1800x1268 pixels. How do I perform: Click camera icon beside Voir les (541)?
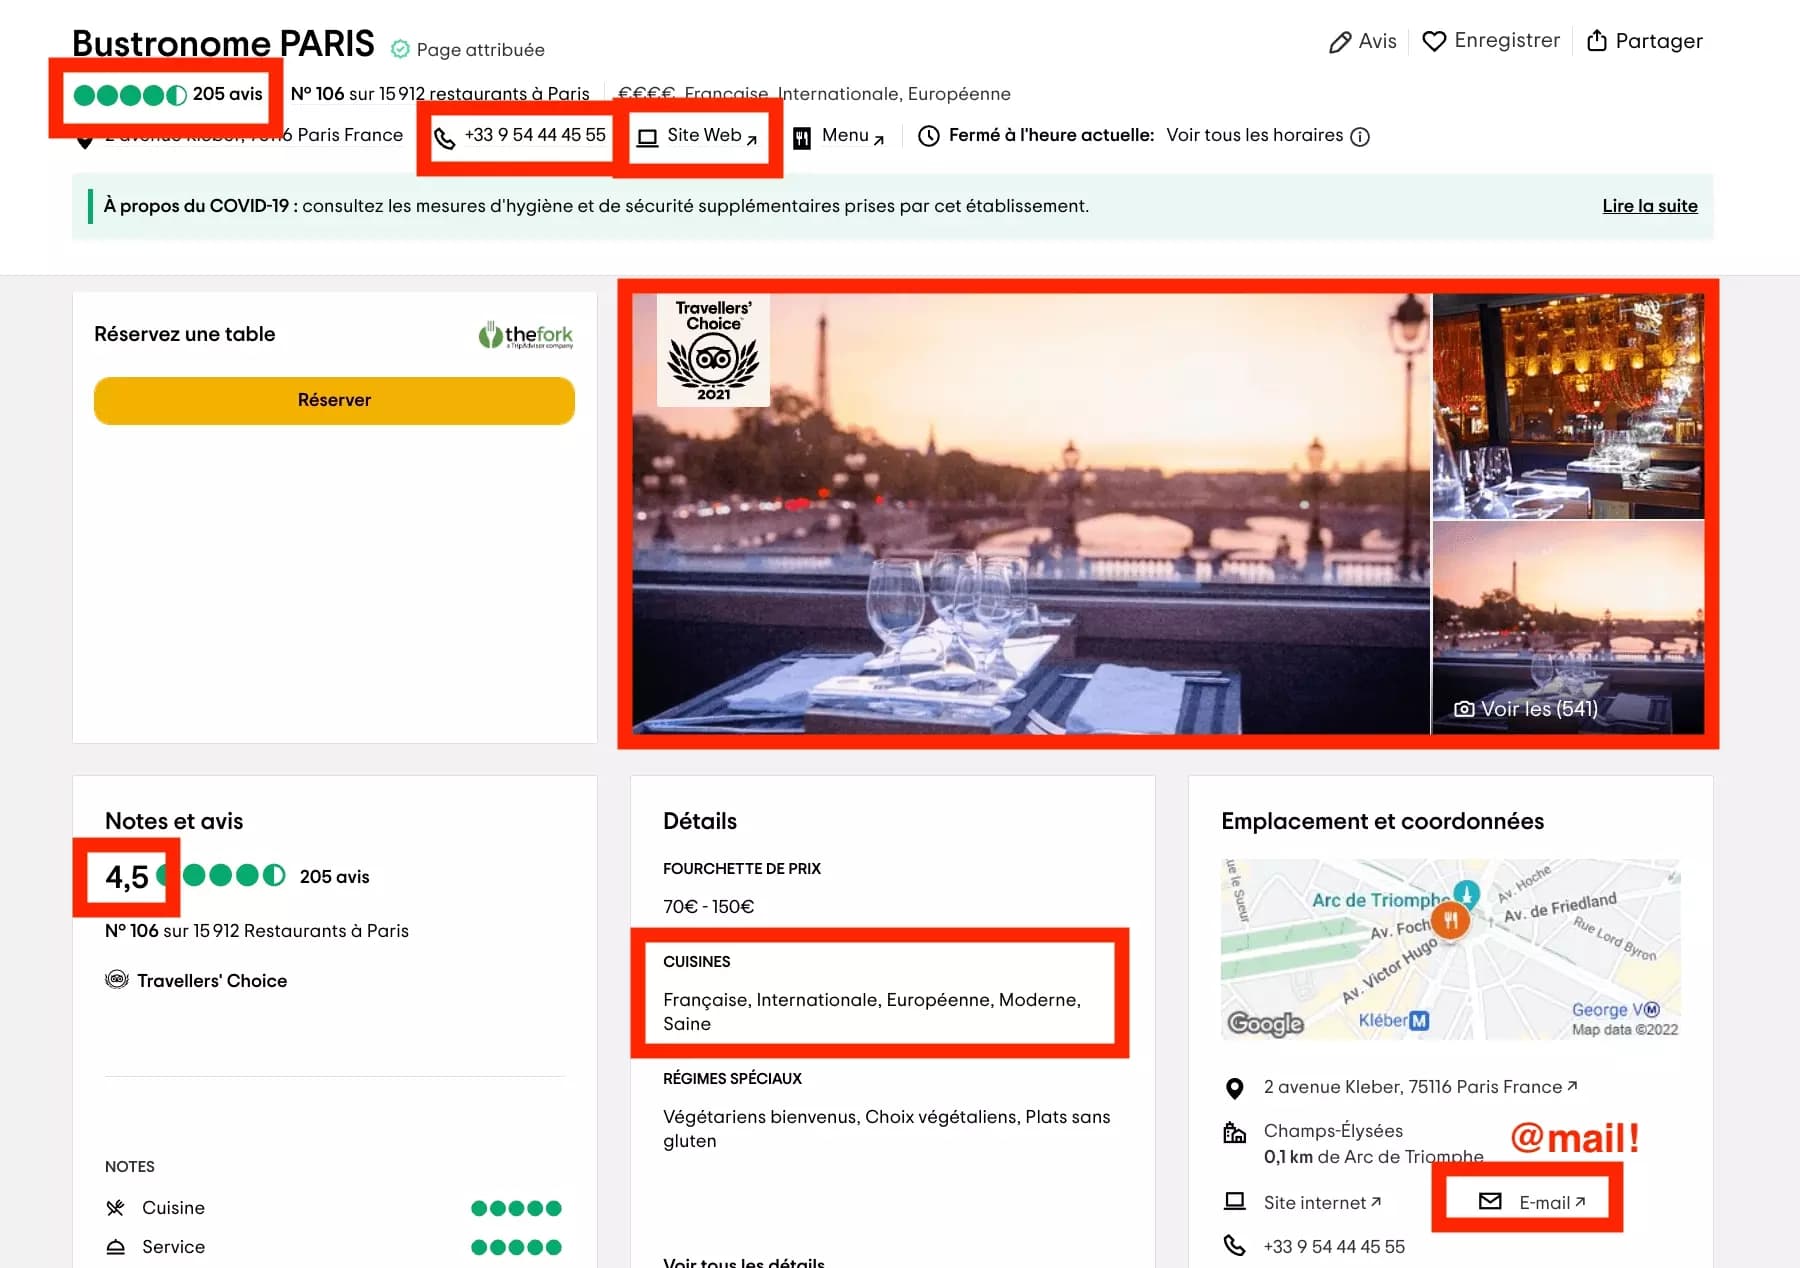click(1464, 709)
